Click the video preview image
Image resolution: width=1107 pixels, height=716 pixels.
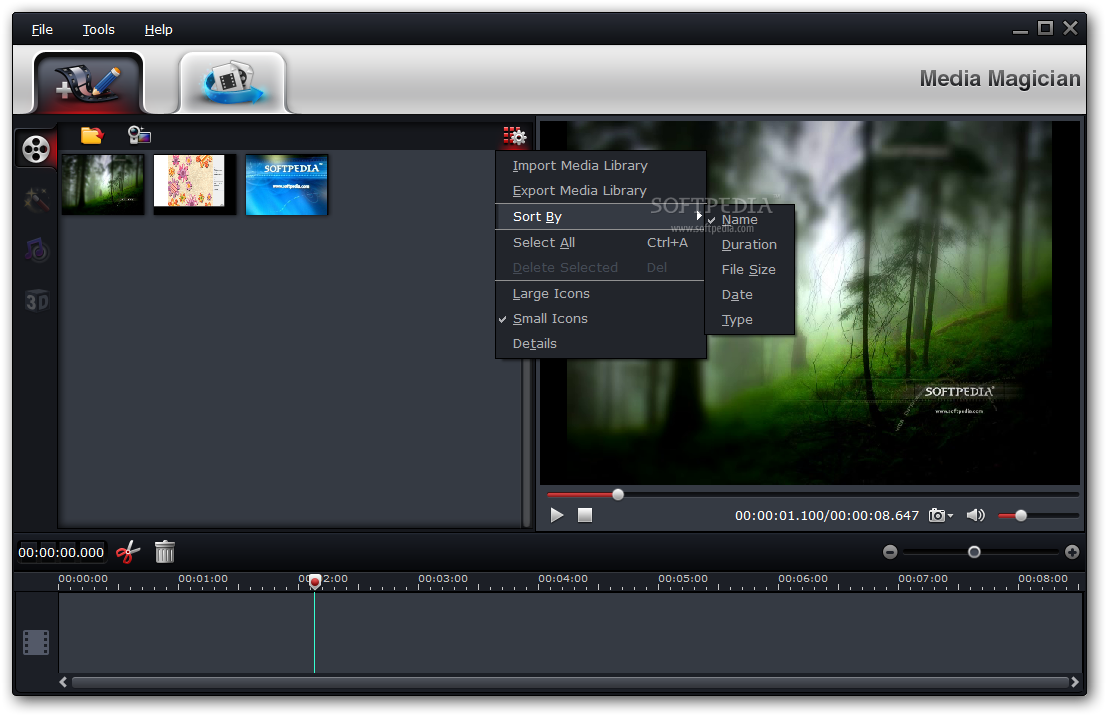click(810, 302)
